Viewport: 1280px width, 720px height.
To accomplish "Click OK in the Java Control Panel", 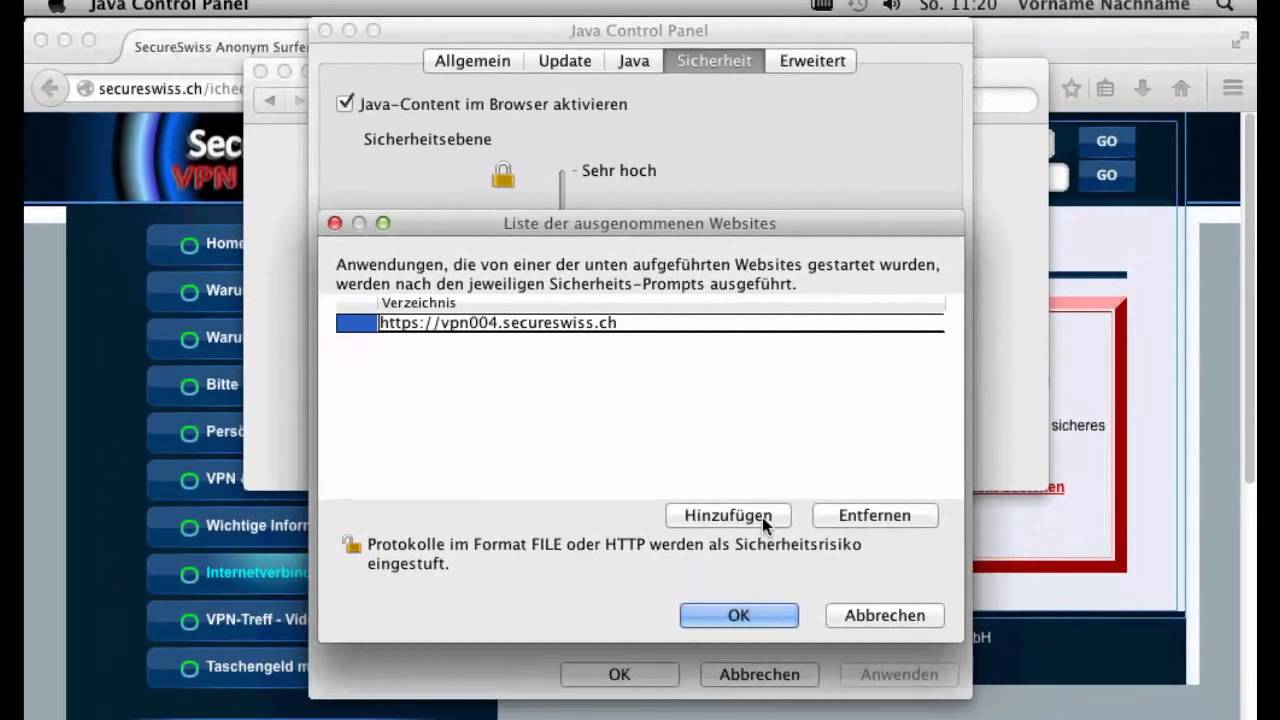I will pos(620,674).
